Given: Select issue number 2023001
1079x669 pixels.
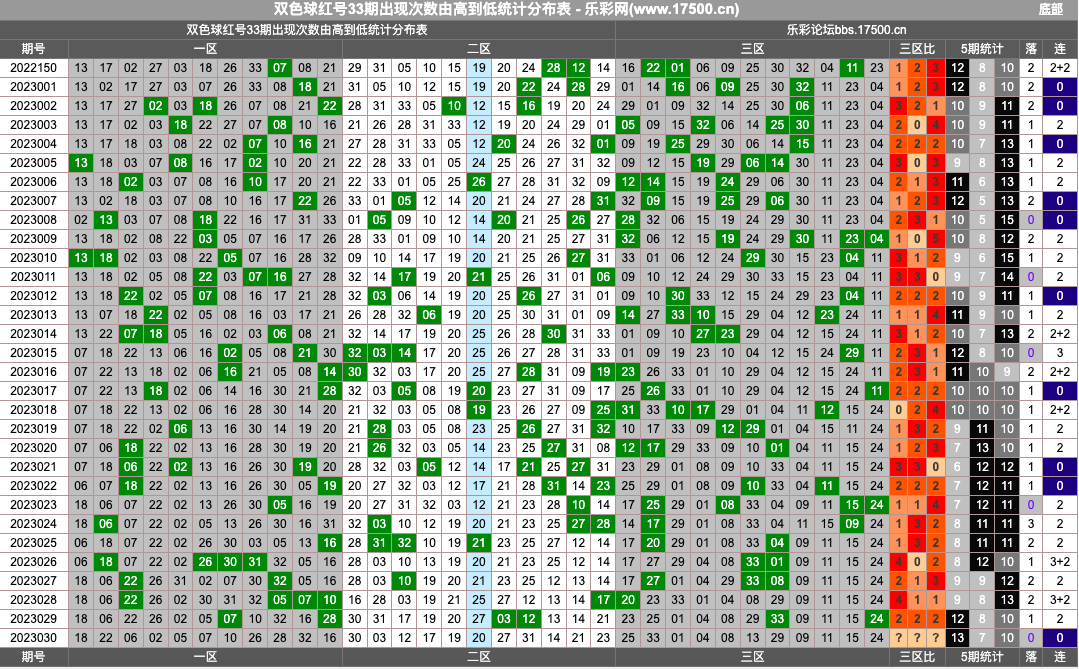Looking at the screenshot, I should point(34,87).
